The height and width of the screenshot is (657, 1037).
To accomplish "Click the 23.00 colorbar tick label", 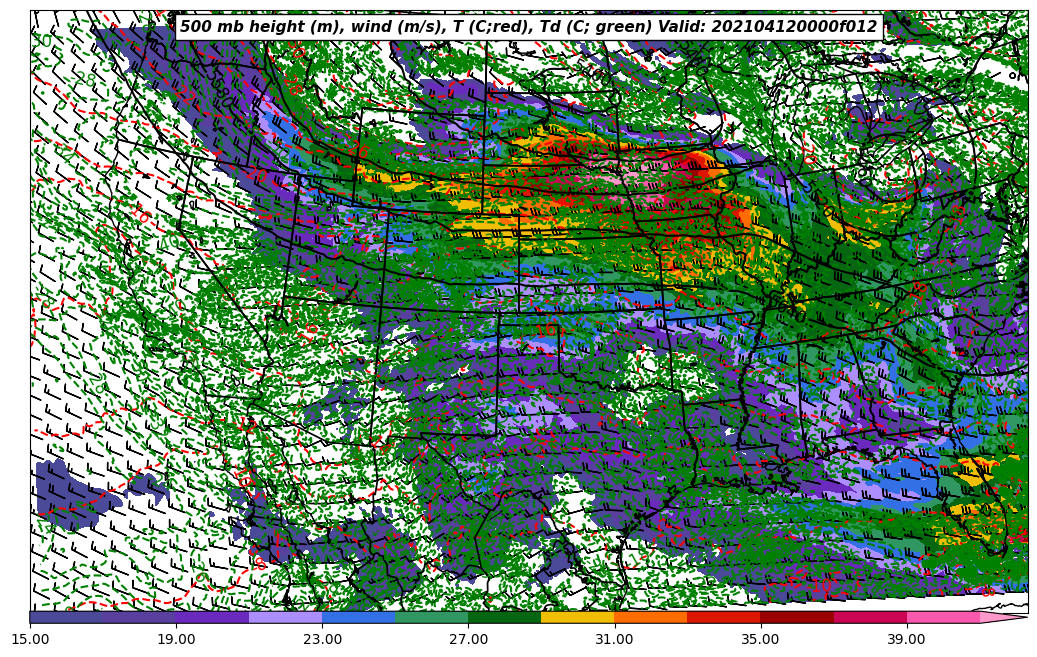I will coord(322,638).
